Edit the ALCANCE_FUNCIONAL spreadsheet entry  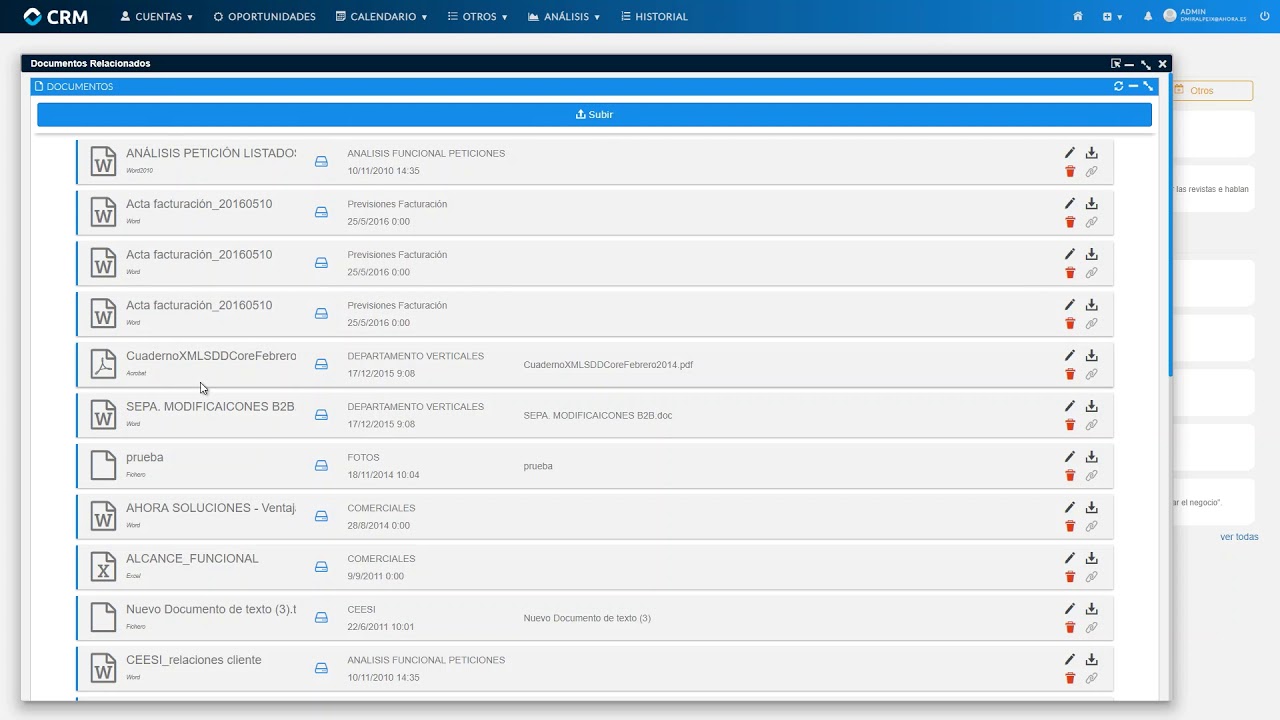point(1070,558)
